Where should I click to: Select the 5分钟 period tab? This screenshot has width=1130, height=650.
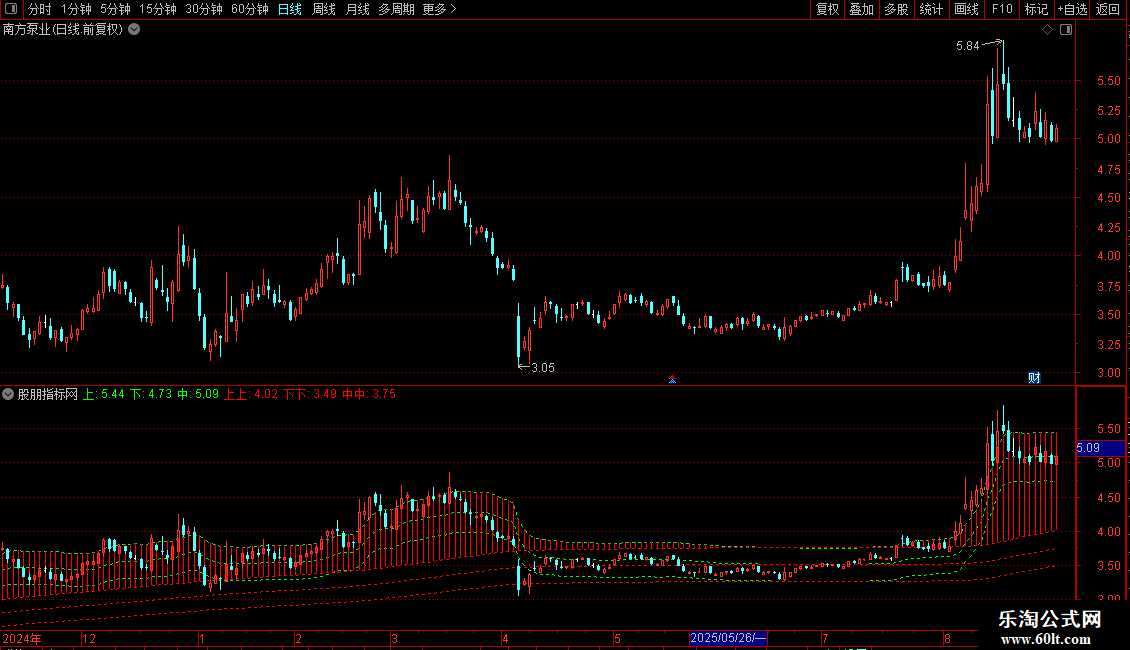click(x=115, y=9)
